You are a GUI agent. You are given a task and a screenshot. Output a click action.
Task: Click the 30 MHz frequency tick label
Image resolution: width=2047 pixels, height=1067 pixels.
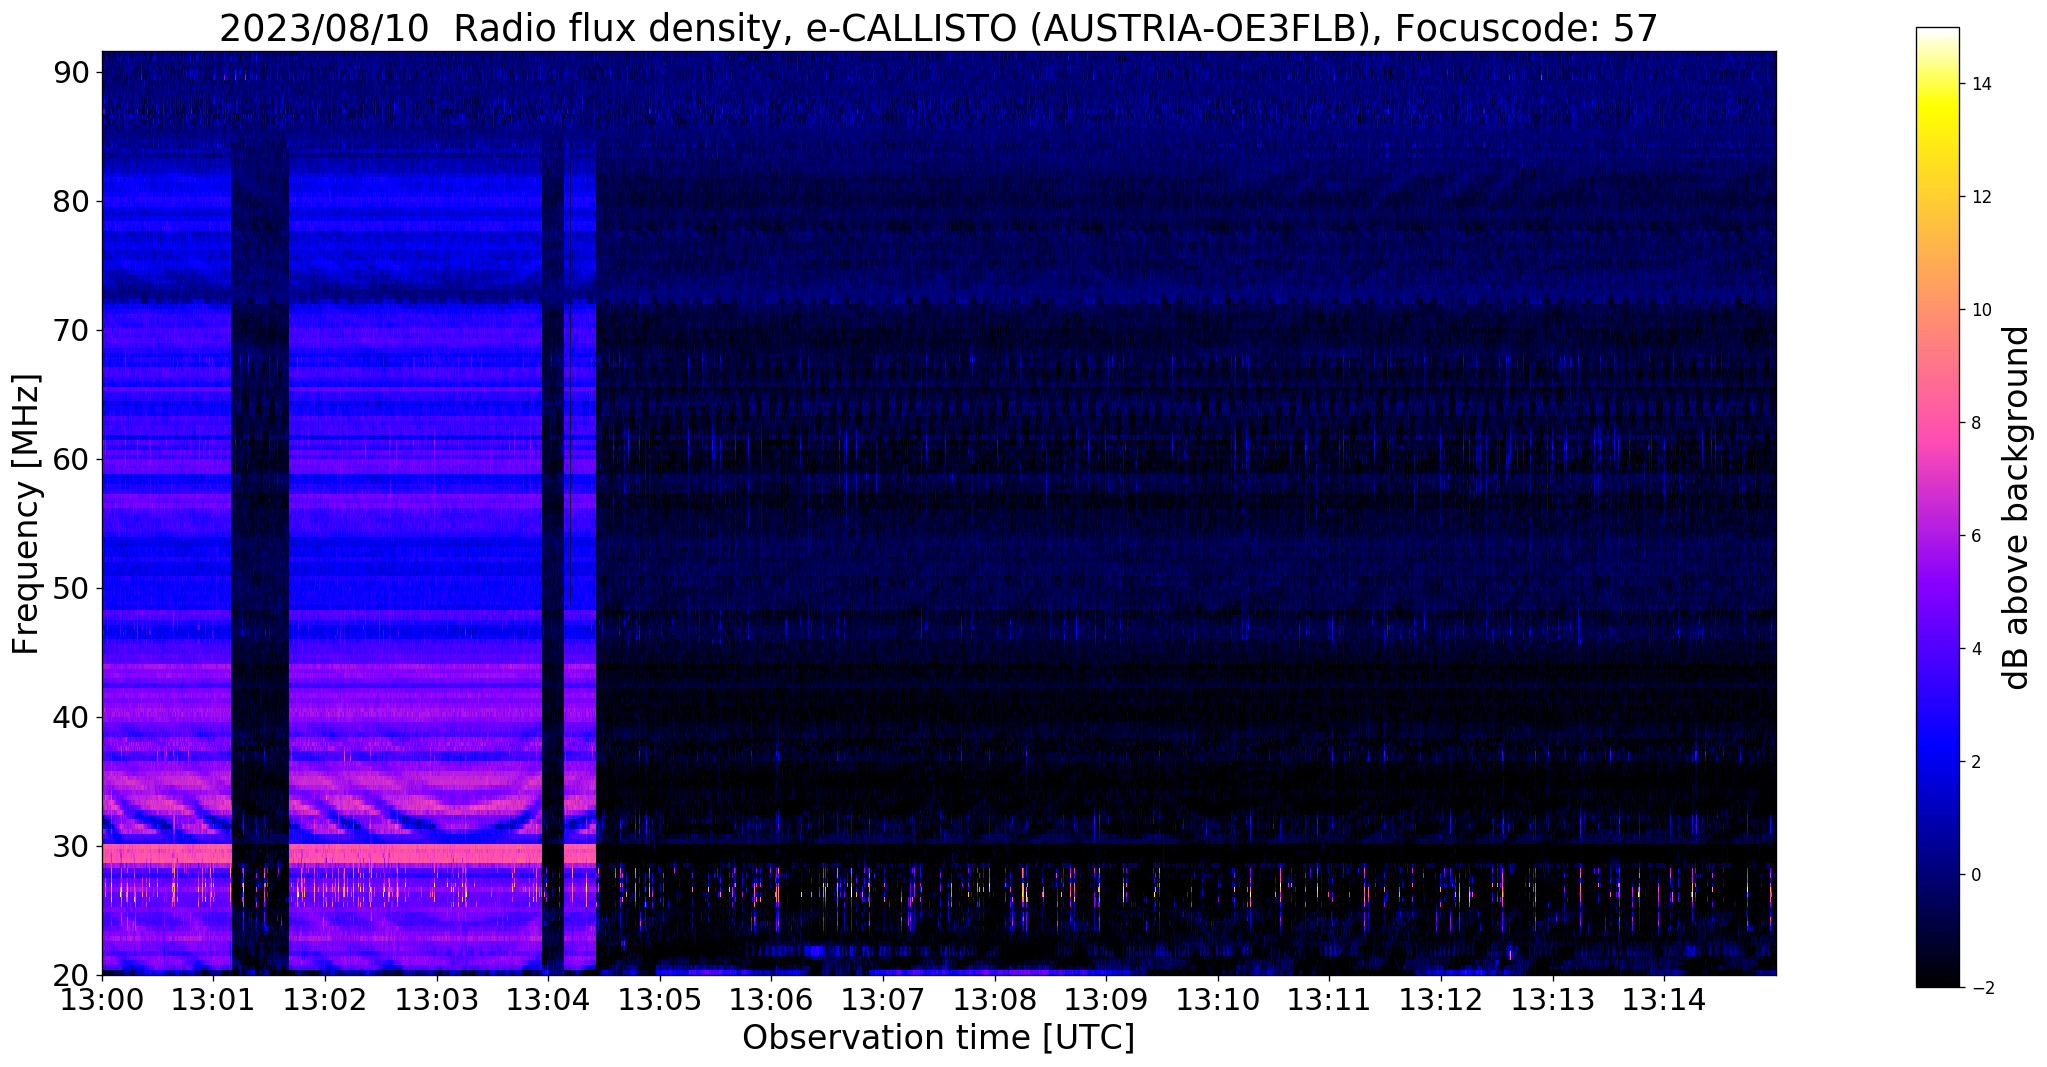(71, 846)
